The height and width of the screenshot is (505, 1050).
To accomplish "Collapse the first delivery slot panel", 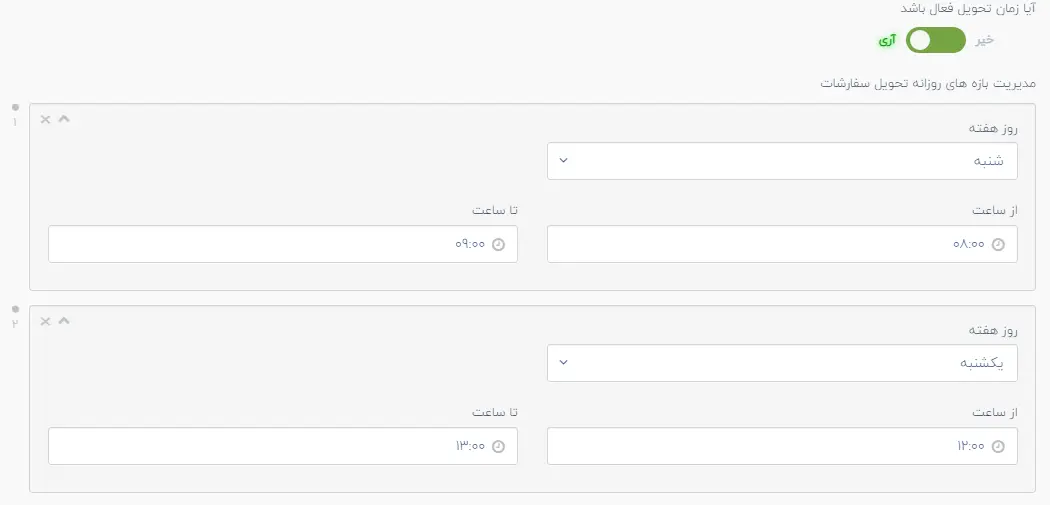I will (64, 119).
